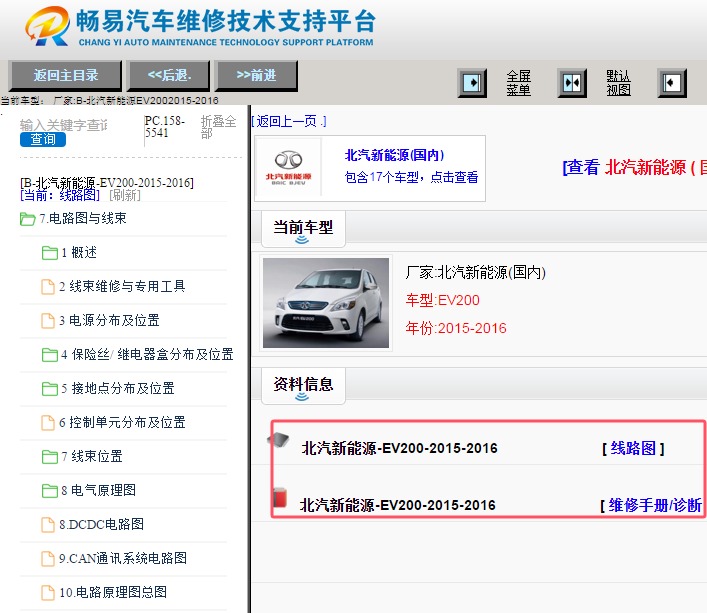Image resolution: width=707 pixels, height=613 pixels.
Task: Click 北汽新能源-EV200-2015-2016 title in 维修手册 row
Action: [398, 505]
